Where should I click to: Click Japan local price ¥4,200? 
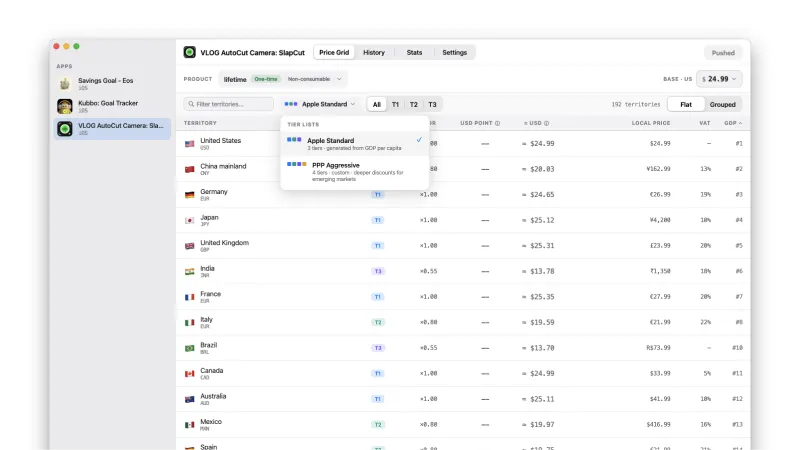[x=660, y=220]
